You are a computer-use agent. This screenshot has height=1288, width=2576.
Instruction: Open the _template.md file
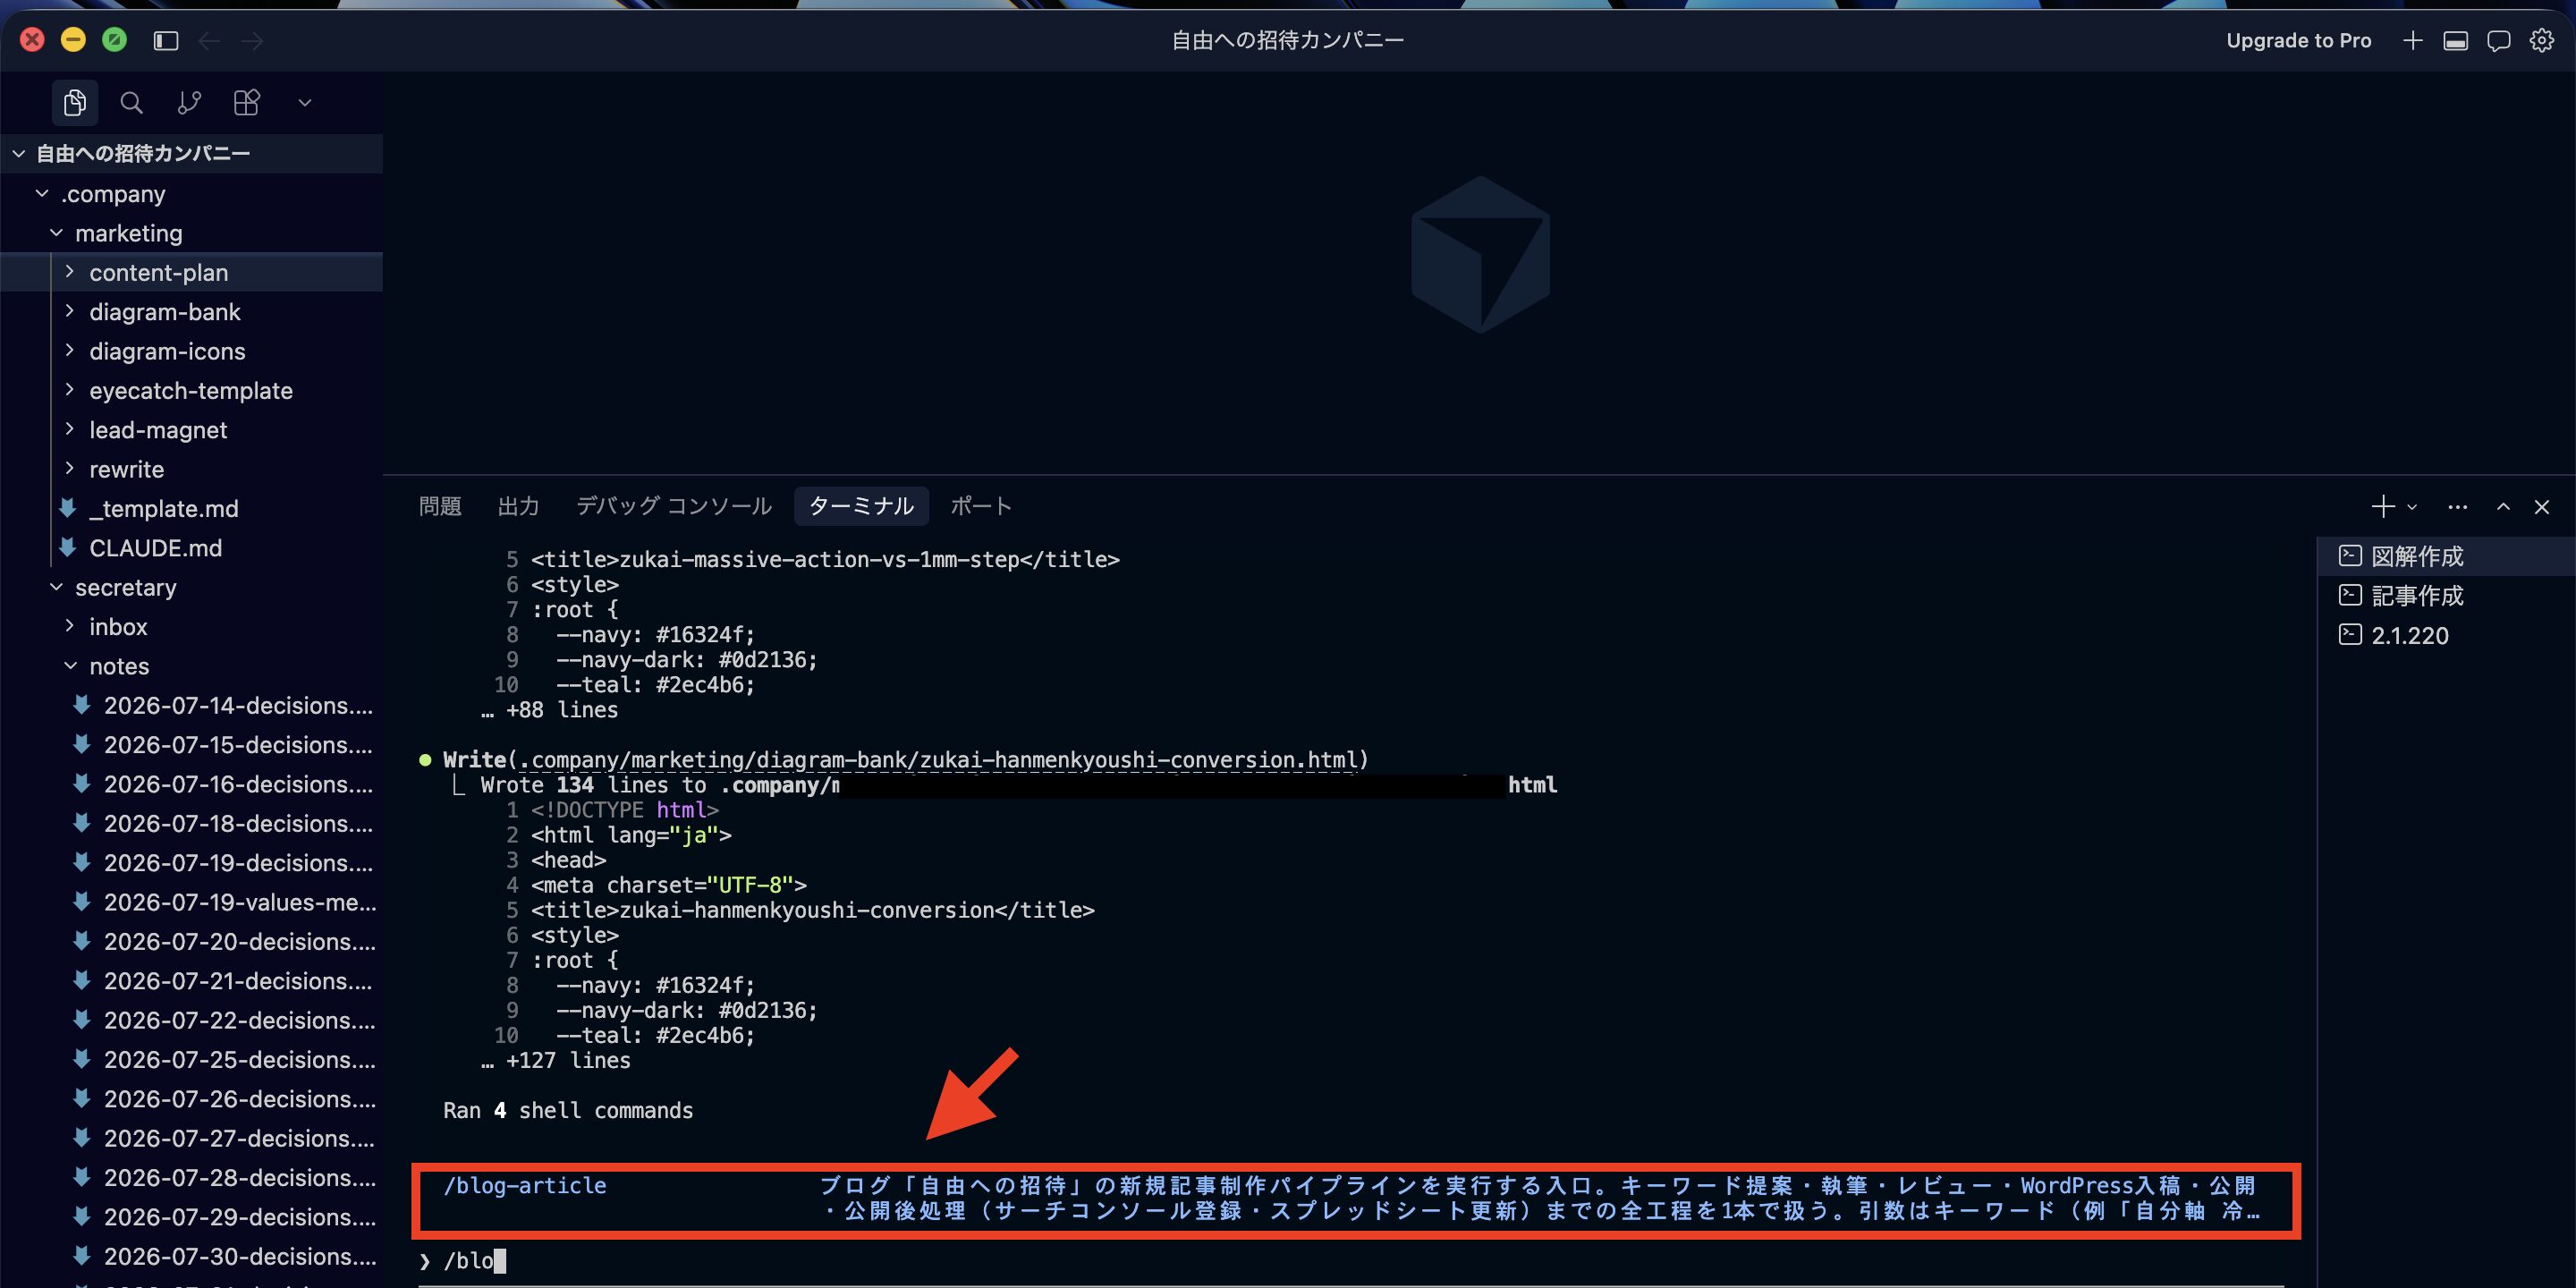(191, 508)
